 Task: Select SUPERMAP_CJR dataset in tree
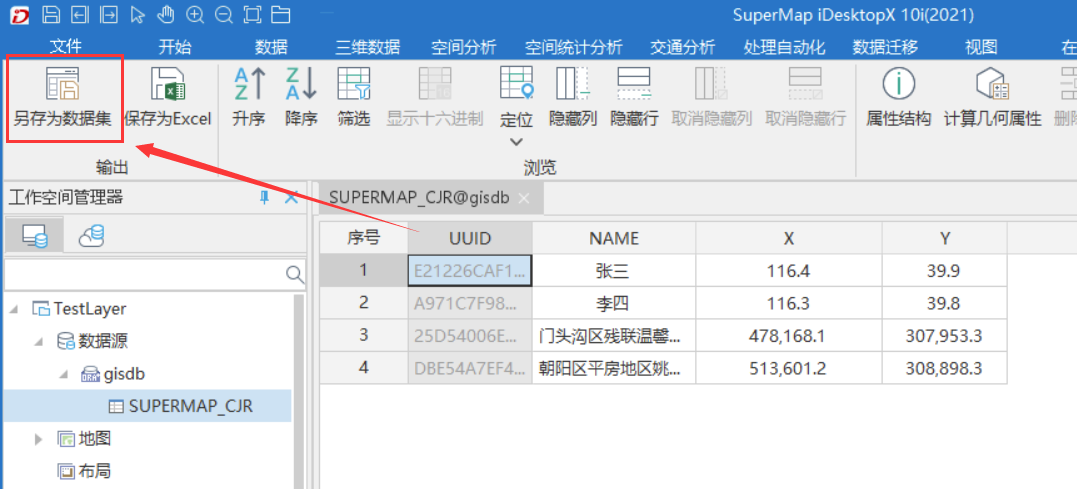tap(181, 406)
